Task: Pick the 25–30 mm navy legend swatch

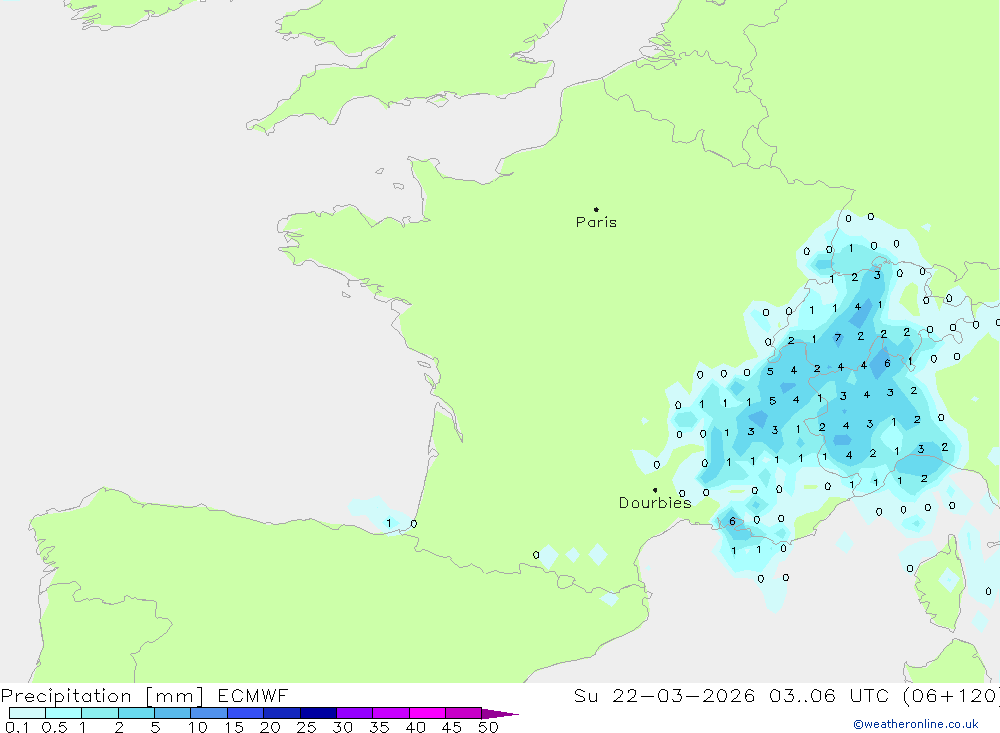Action: pos(318,713)
